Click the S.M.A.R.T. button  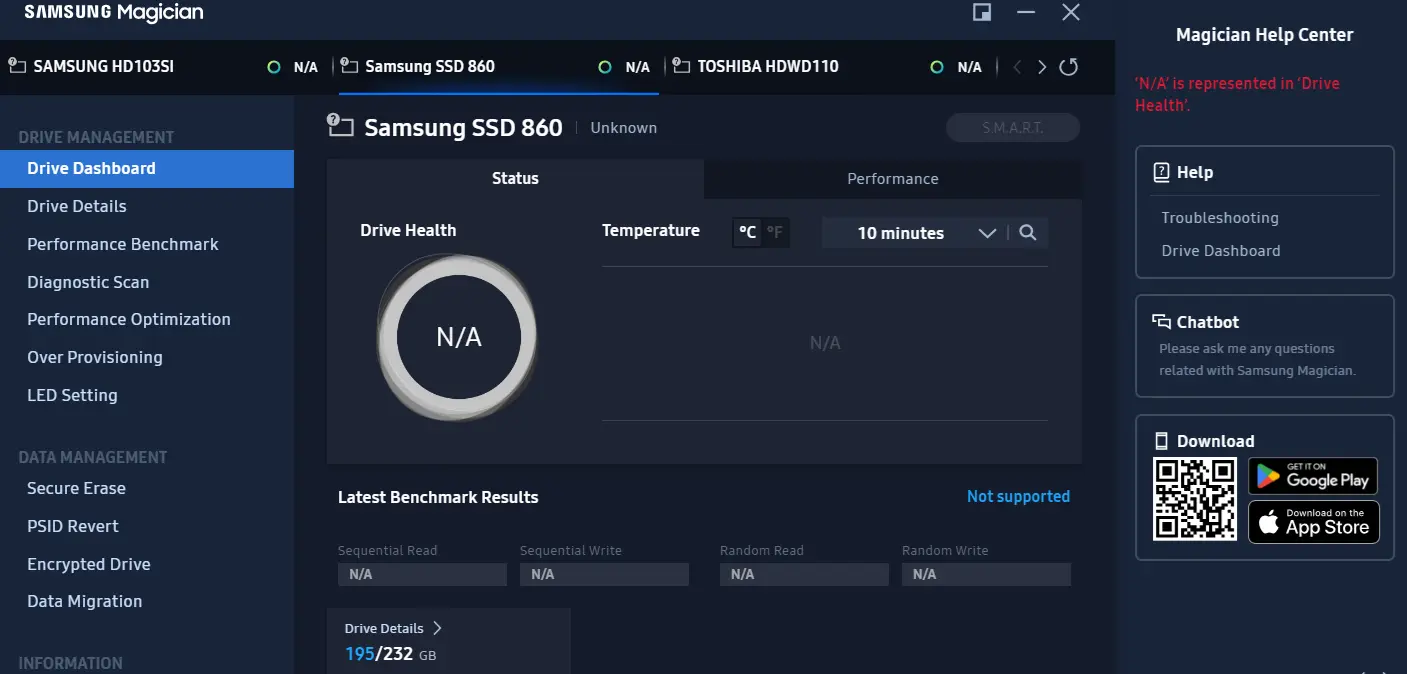(1013, 128)
